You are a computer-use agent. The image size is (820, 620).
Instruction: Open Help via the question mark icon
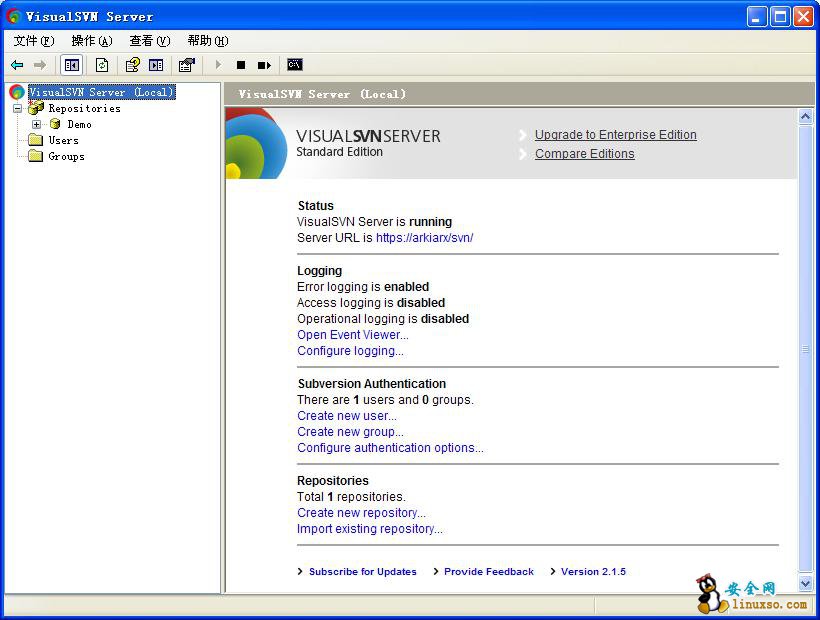[132, 65]
